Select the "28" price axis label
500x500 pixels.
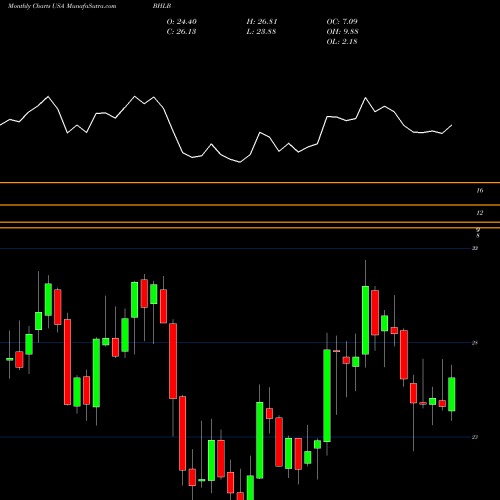click(475, 343)
